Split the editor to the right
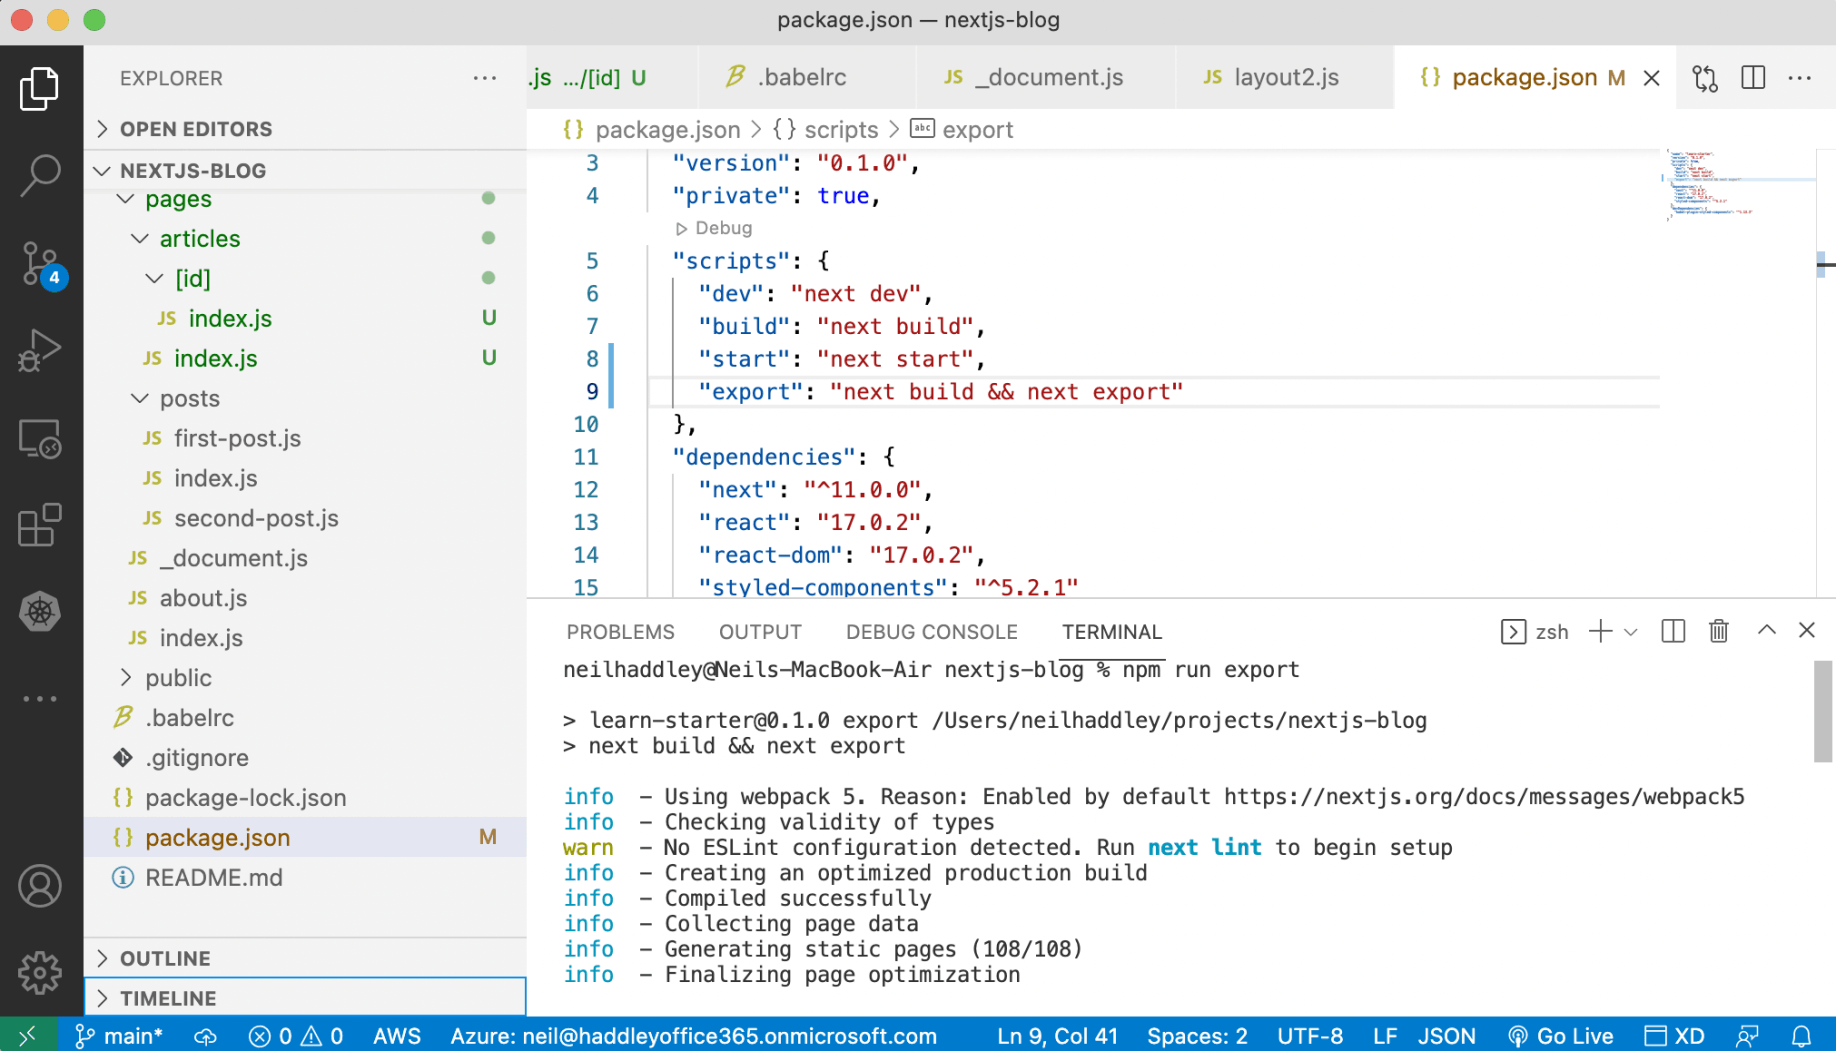The width and height of the screenshot is (1836, 1051). [x=1752, y=78]
